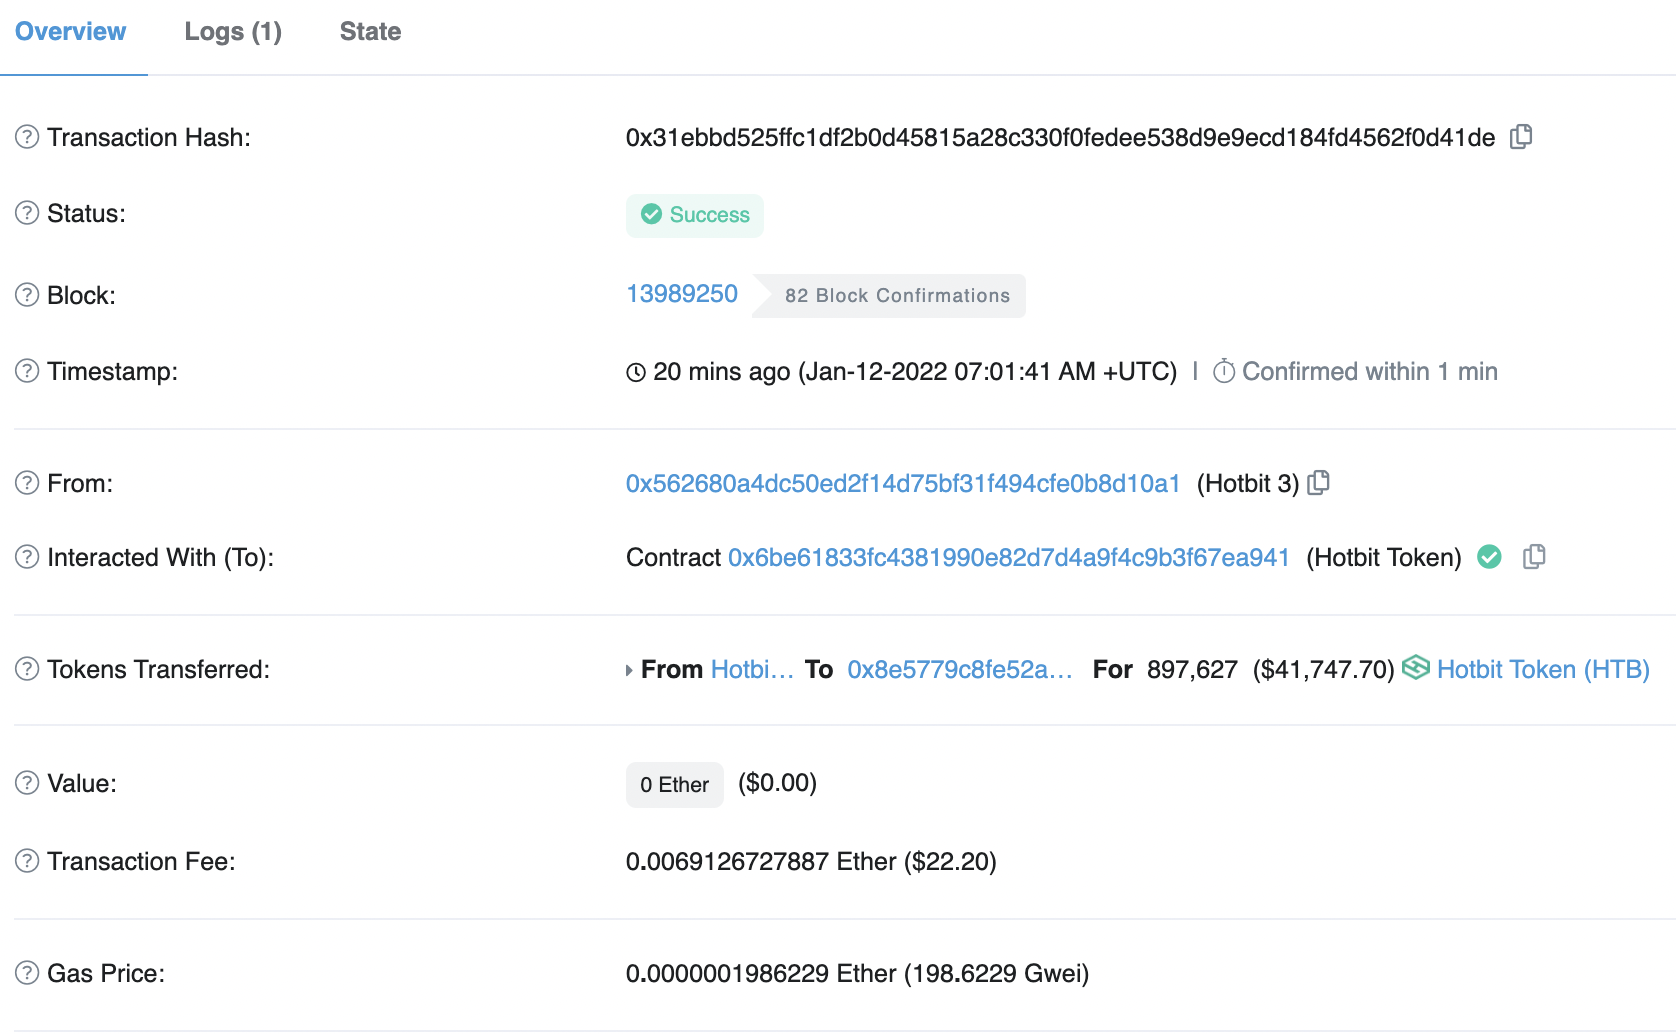This screenshot has width=1676, height=1034.
Task: Click help icon beside Status label
Action: [27, 213]
